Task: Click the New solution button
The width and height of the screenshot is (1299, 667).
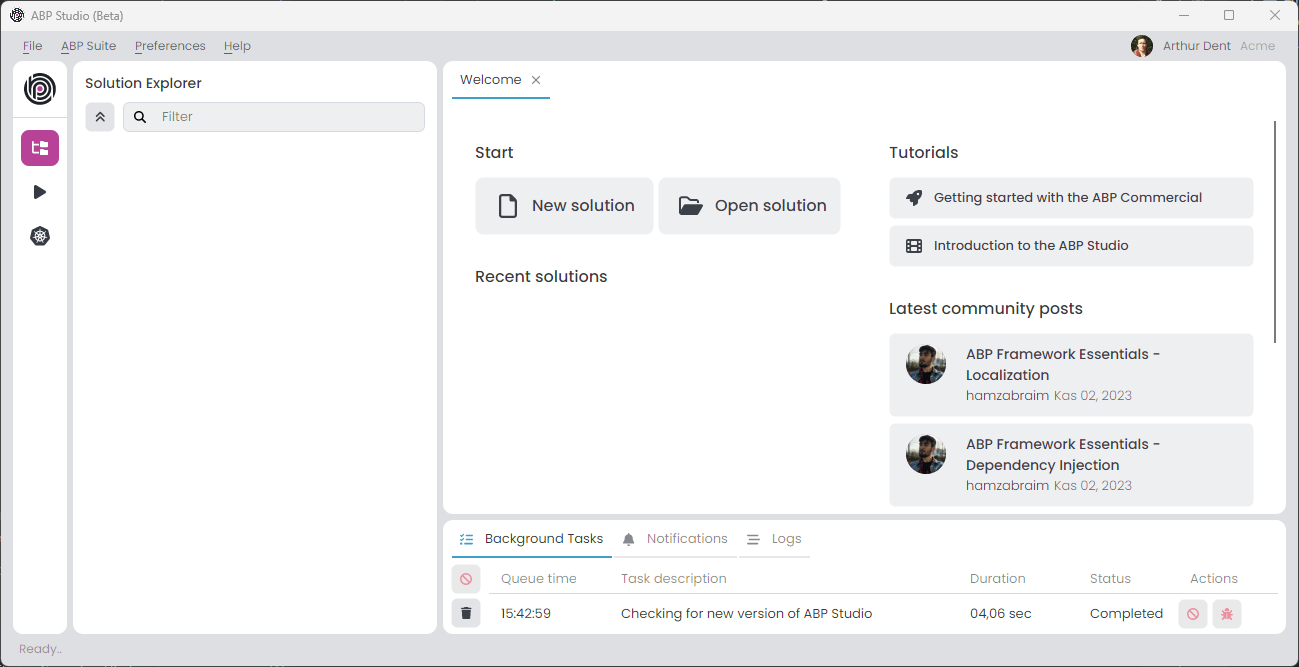Action: [564, 206]
